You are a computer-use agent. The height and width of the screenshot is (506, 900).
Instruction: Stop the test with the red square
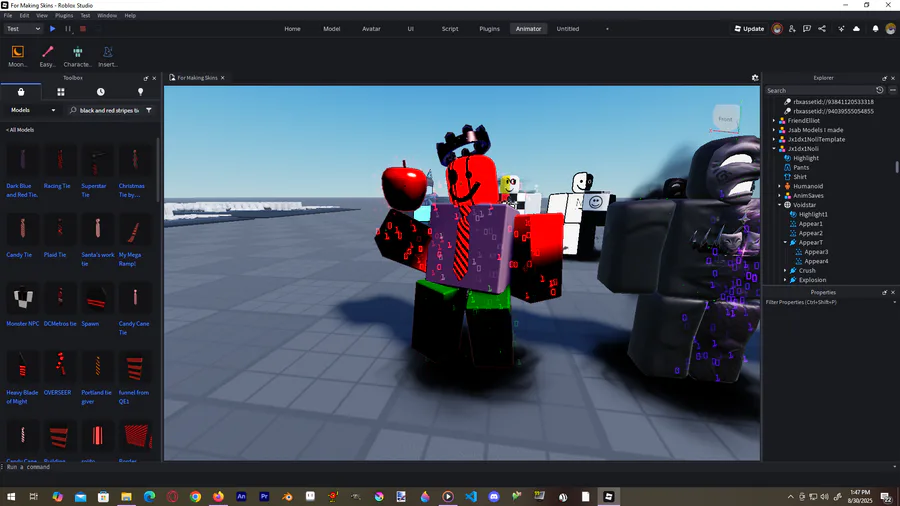83,29
